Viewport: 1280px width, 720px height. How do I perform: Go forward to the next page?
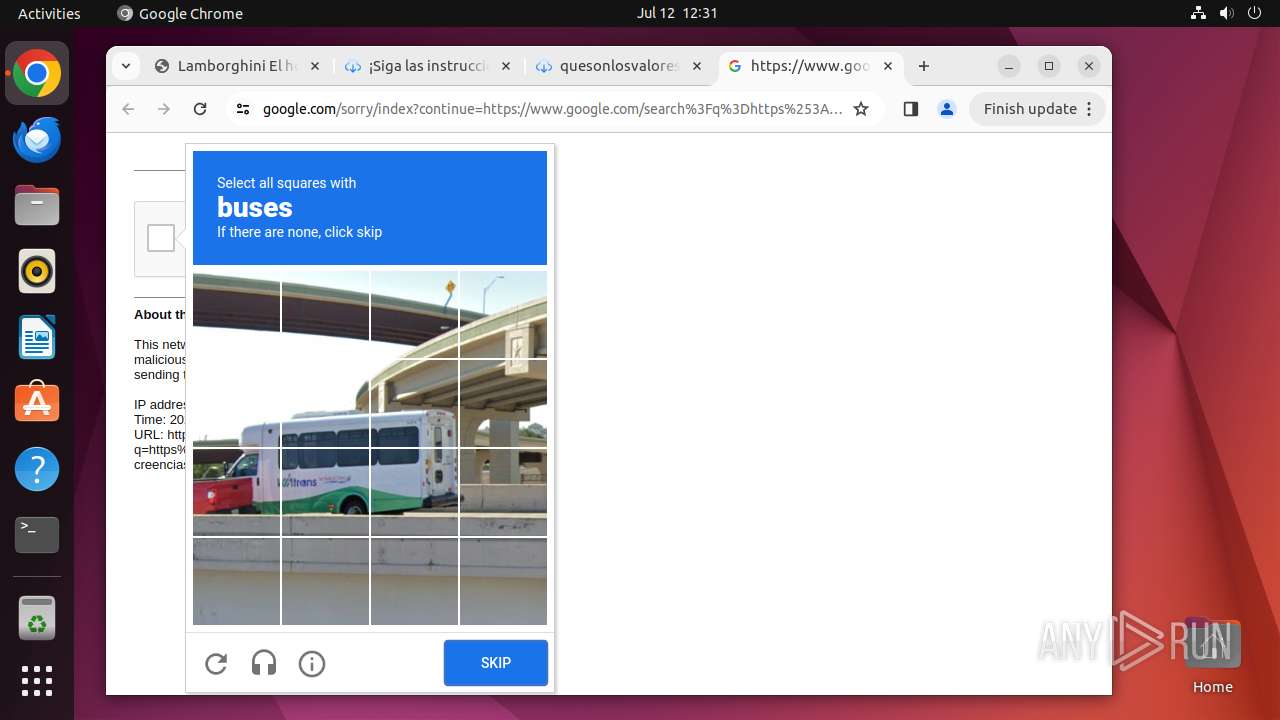point(164,109)
